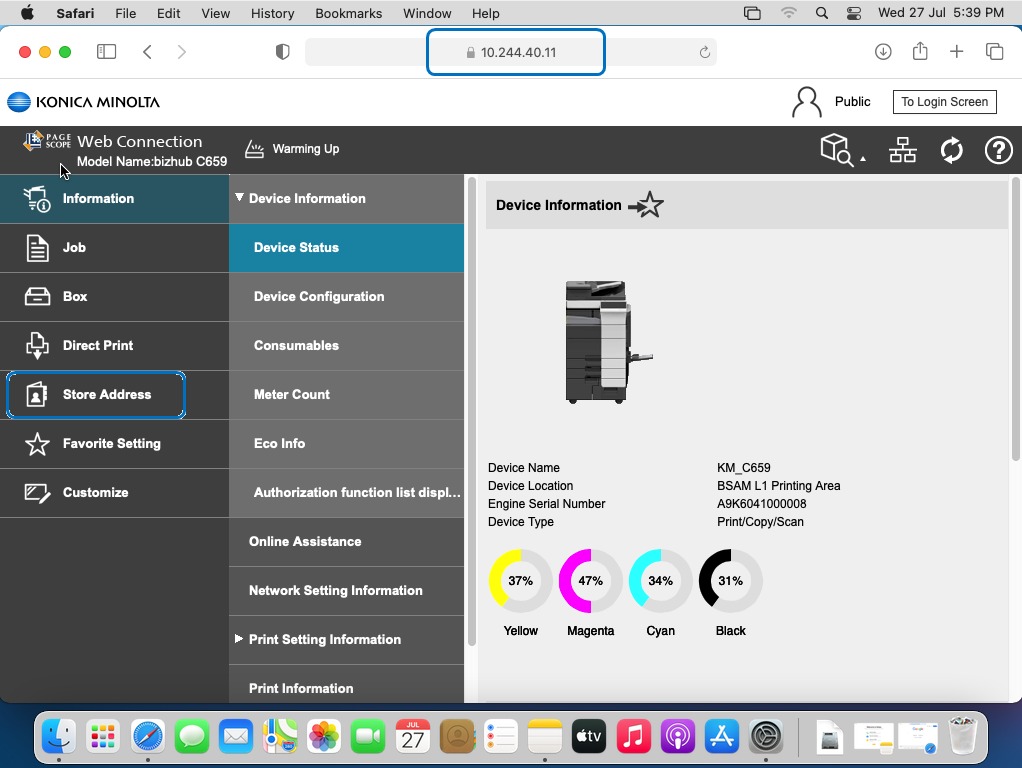
Task: Click the refresh icon in Web Connection header
Action: 951,150
